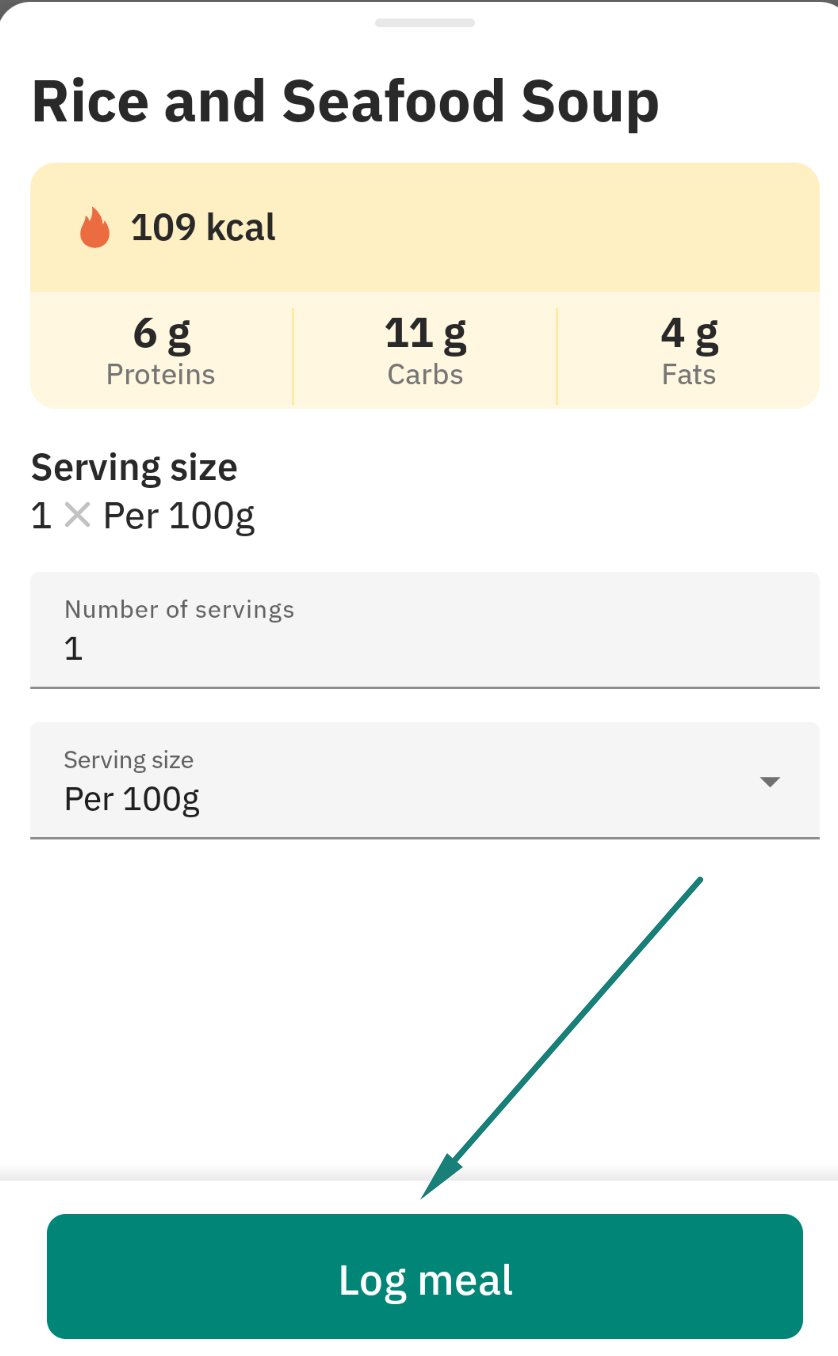Select the 4 g Fats cell

[689, 350]
